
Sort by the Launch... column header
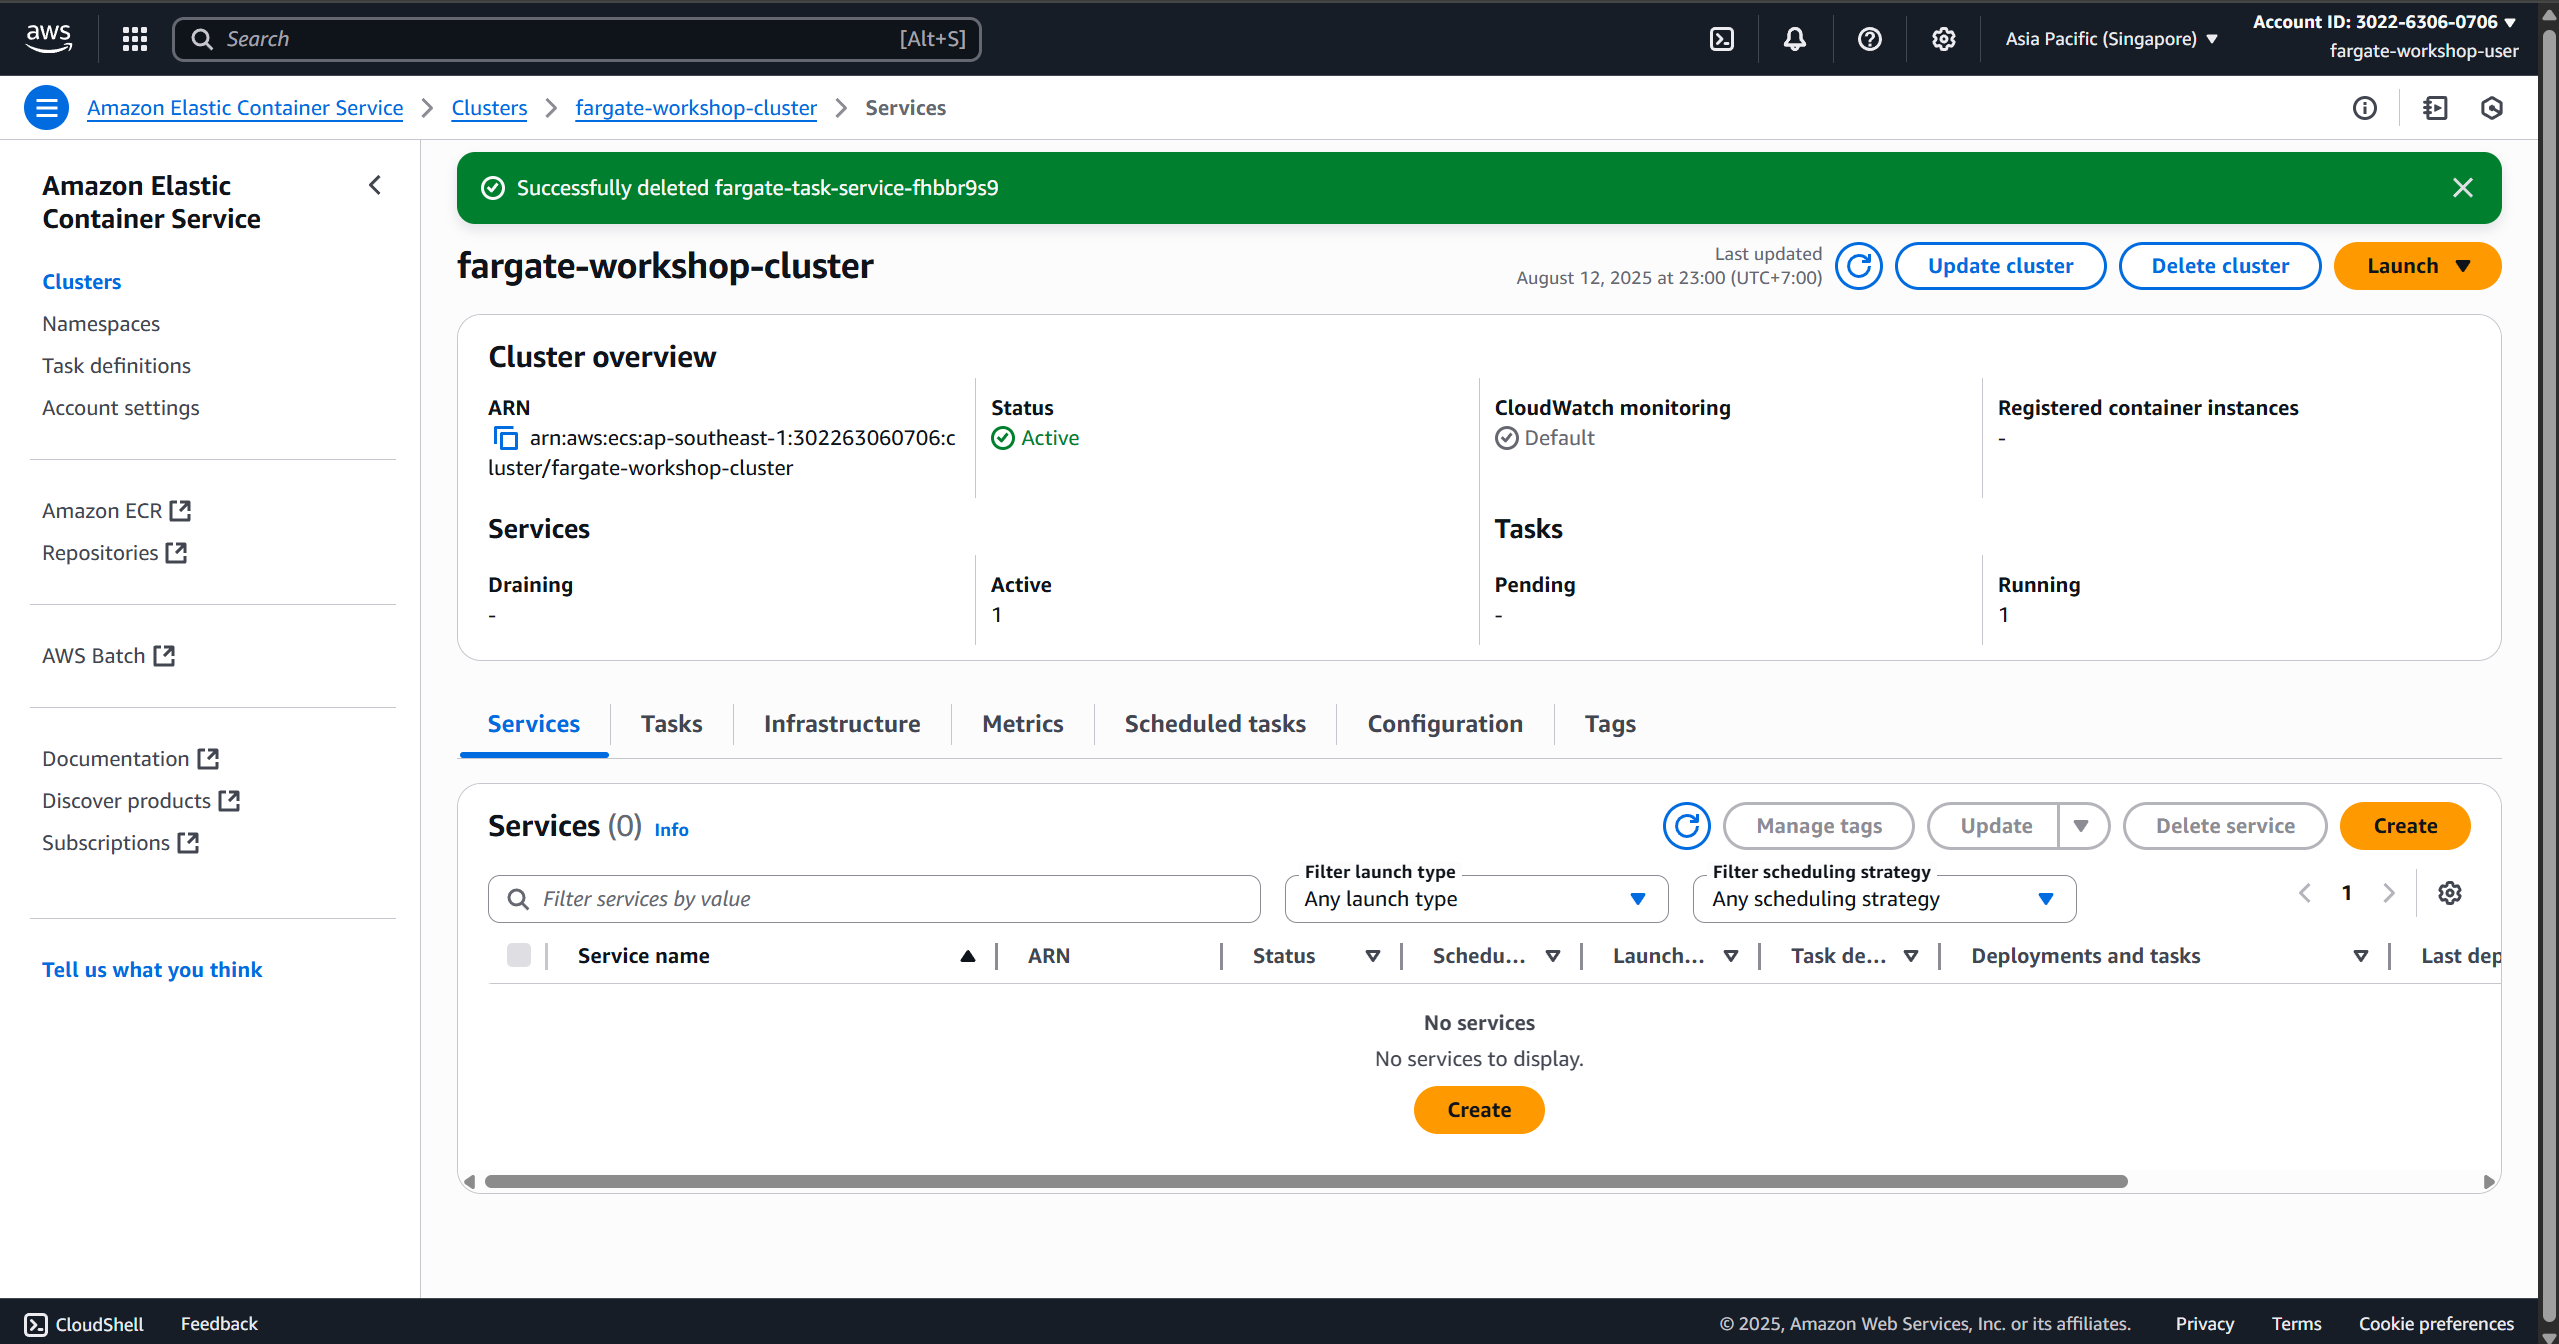point(1675,956)
